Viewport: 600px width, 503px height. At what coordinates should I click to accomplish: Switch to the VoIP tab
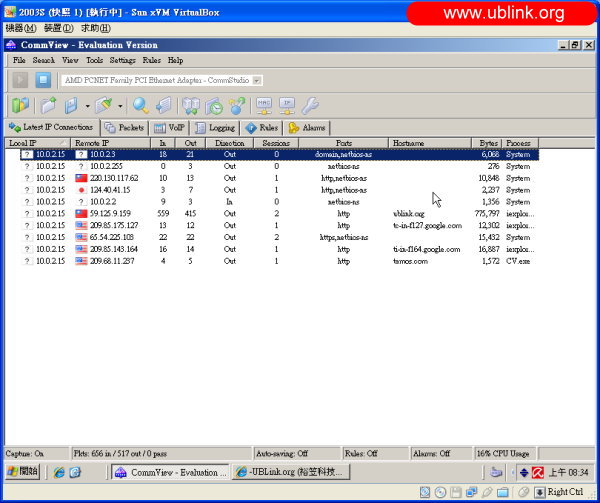(x=170, y=128)
